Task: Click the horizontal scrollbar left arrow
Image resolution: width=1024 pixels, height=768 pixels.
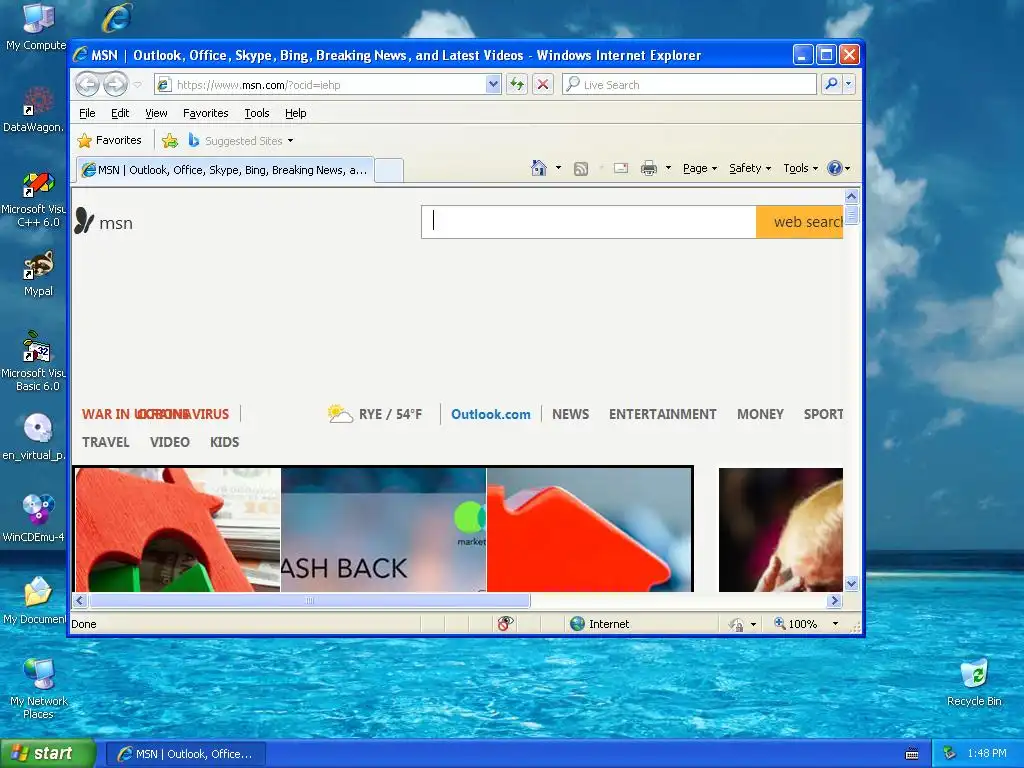Action: click(x=80, y=600)
